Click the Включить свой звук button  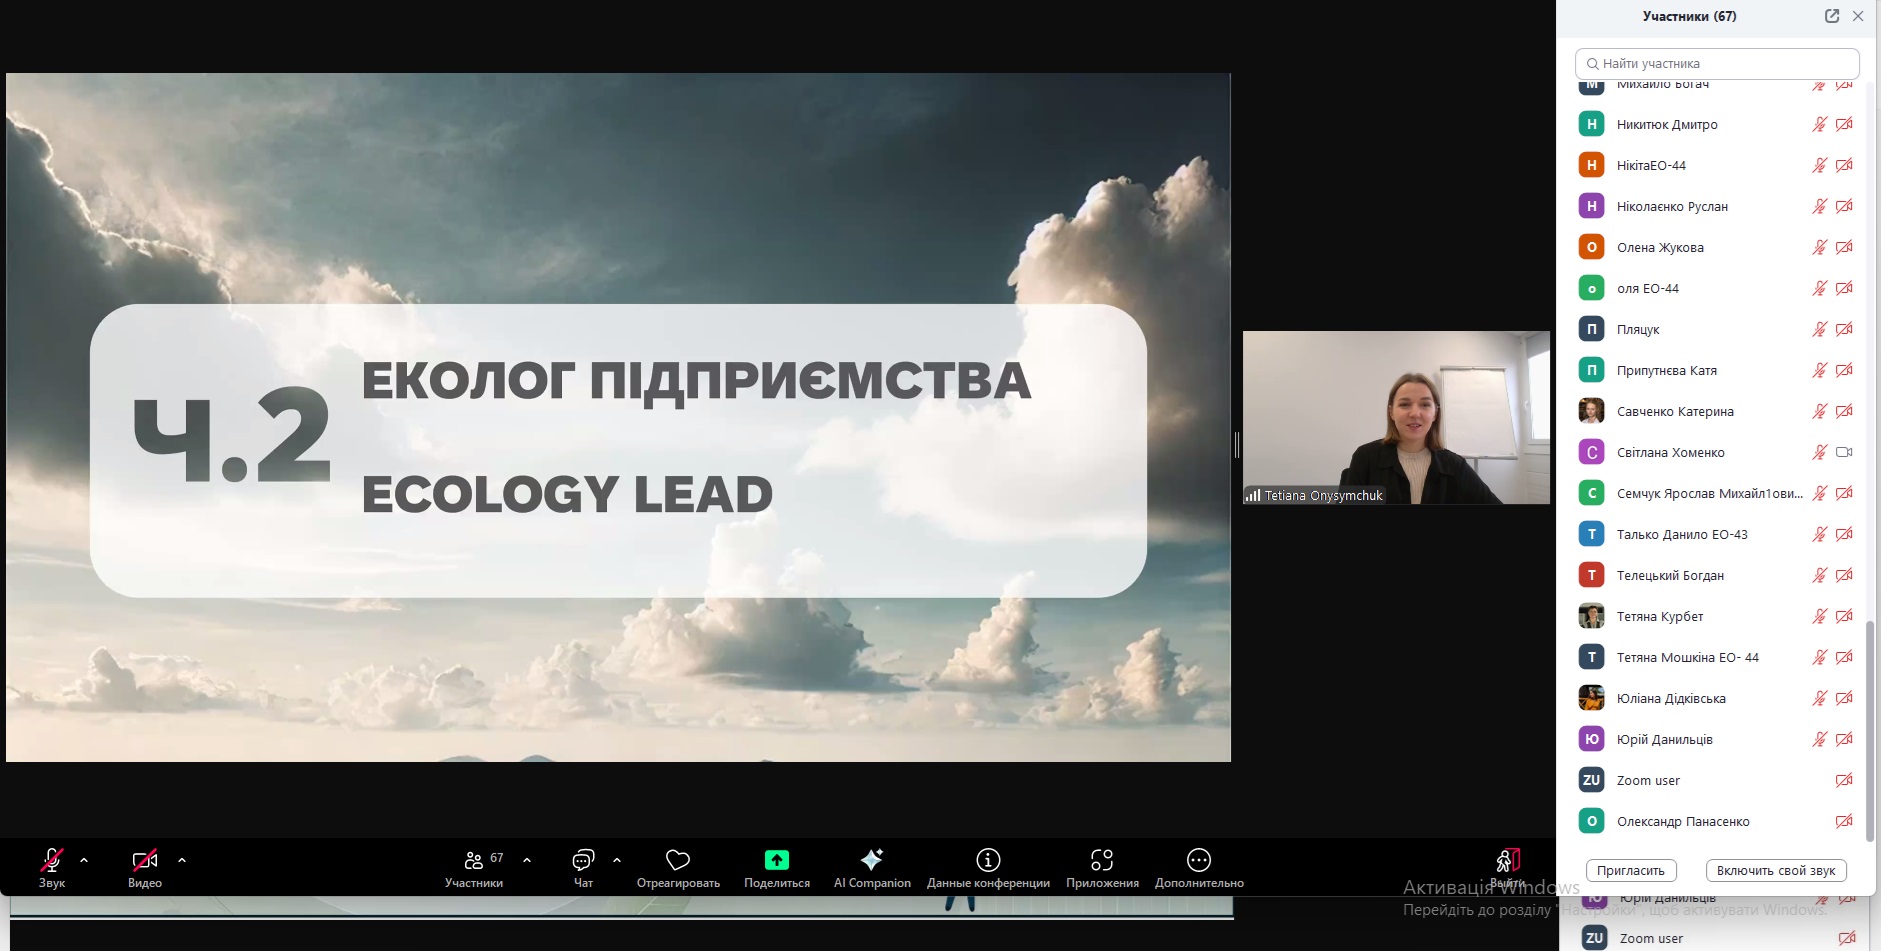pyautogui.click(x=1775, y=871)
